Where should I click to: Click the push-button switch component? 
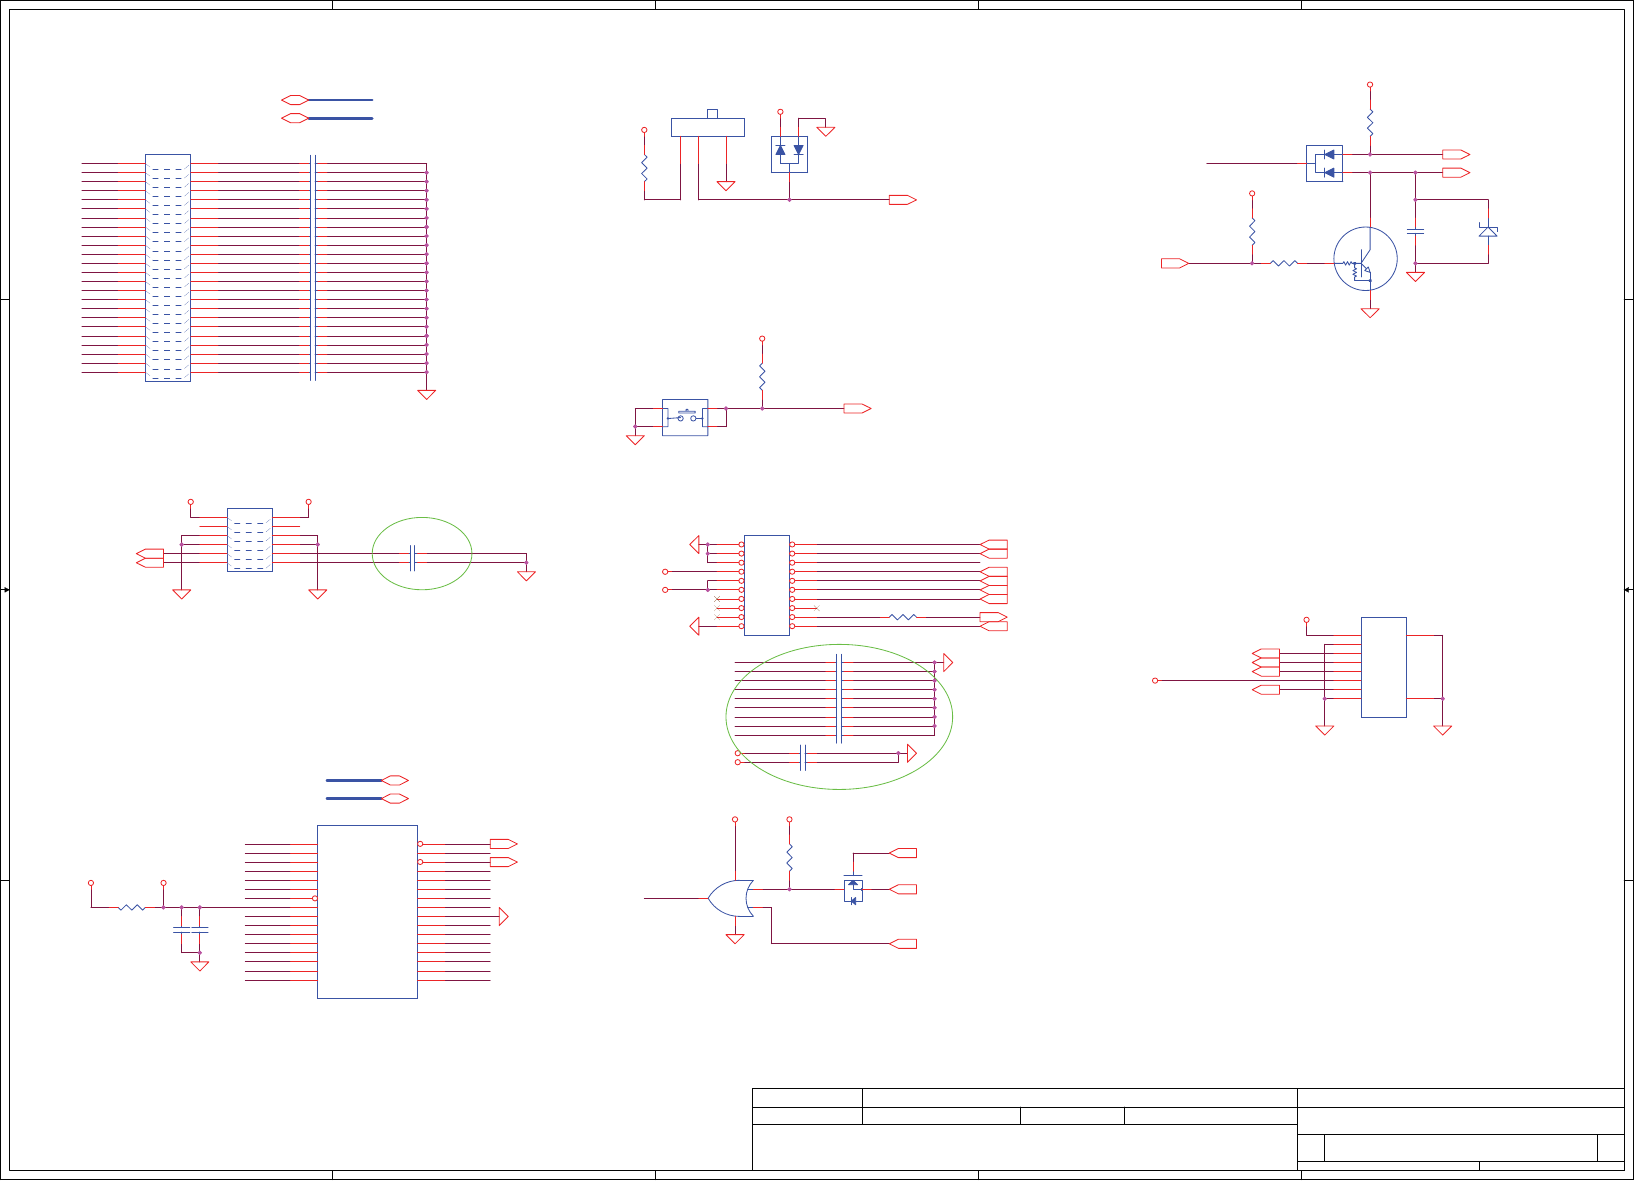685,418
